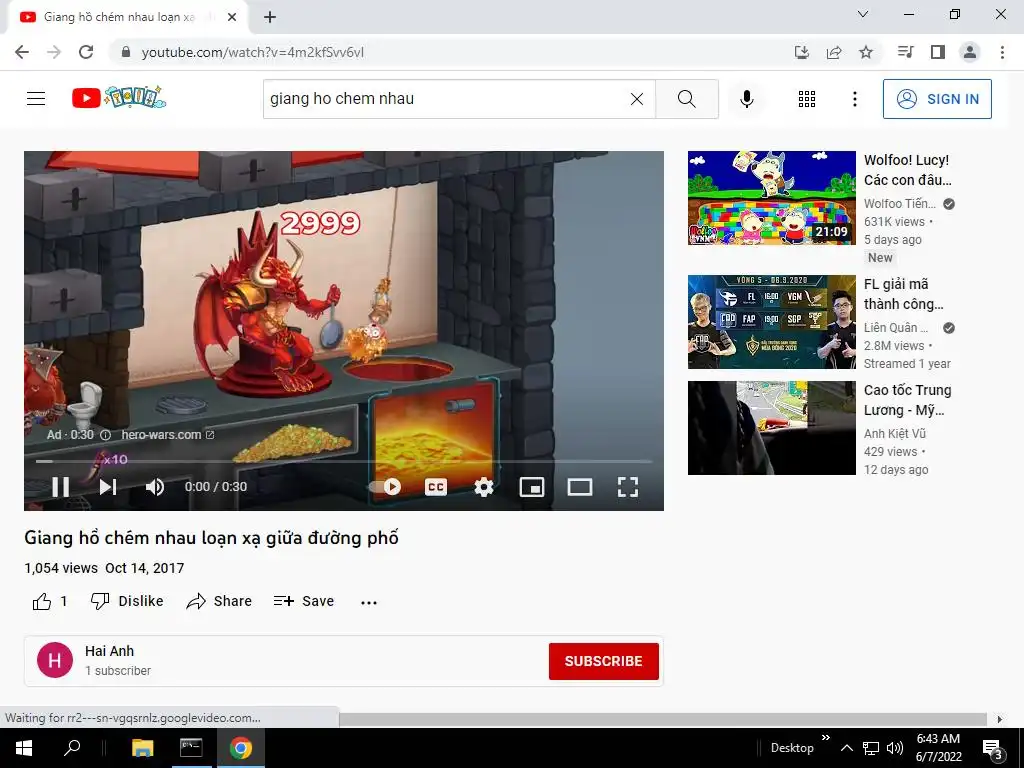Bookmark this page with the star icon
Viewport: 1024px width, 768px height.
(x=866, y=52)
